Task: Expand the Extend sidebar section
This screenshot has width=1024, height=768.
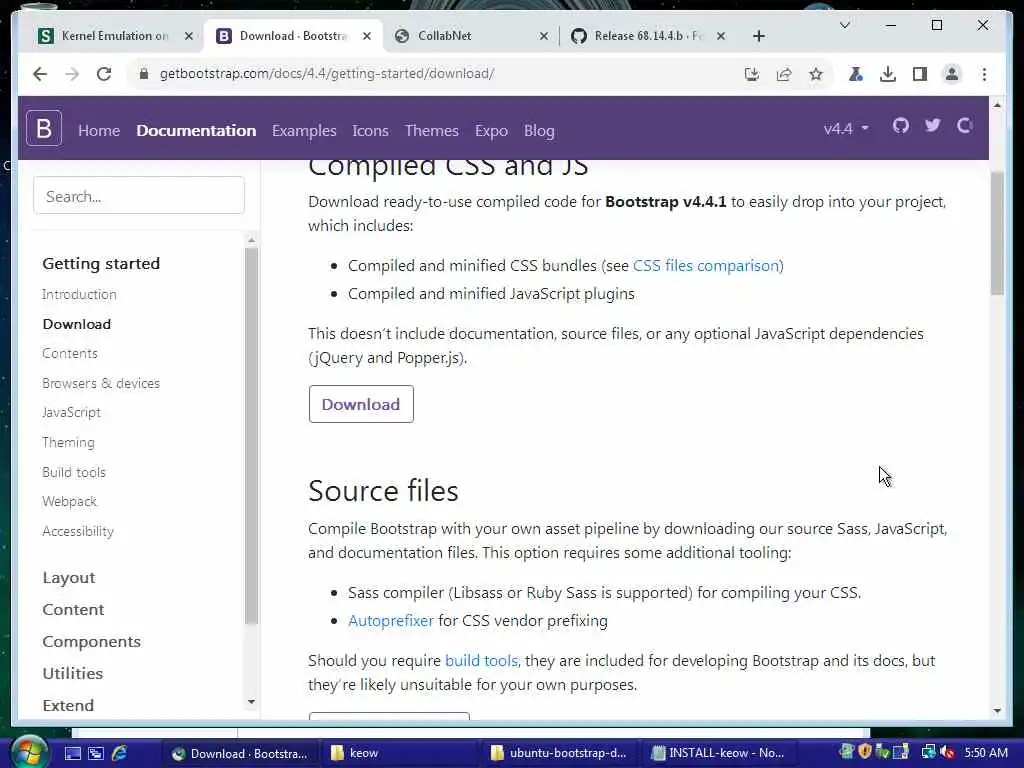Action: pyautogui.click(x=68, y=705)
